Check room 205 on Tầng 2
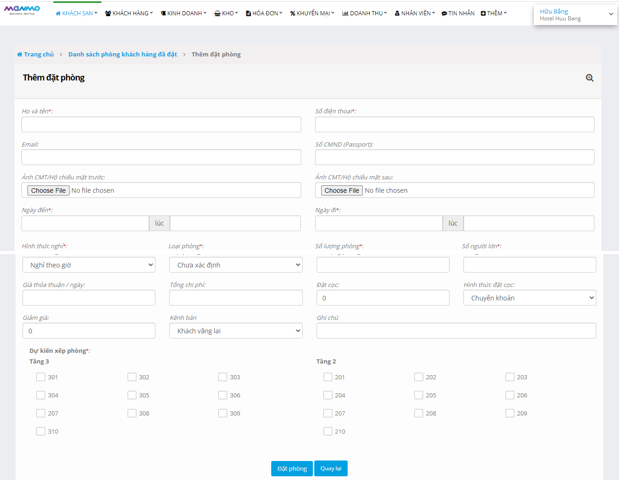 tap(418, 395)
